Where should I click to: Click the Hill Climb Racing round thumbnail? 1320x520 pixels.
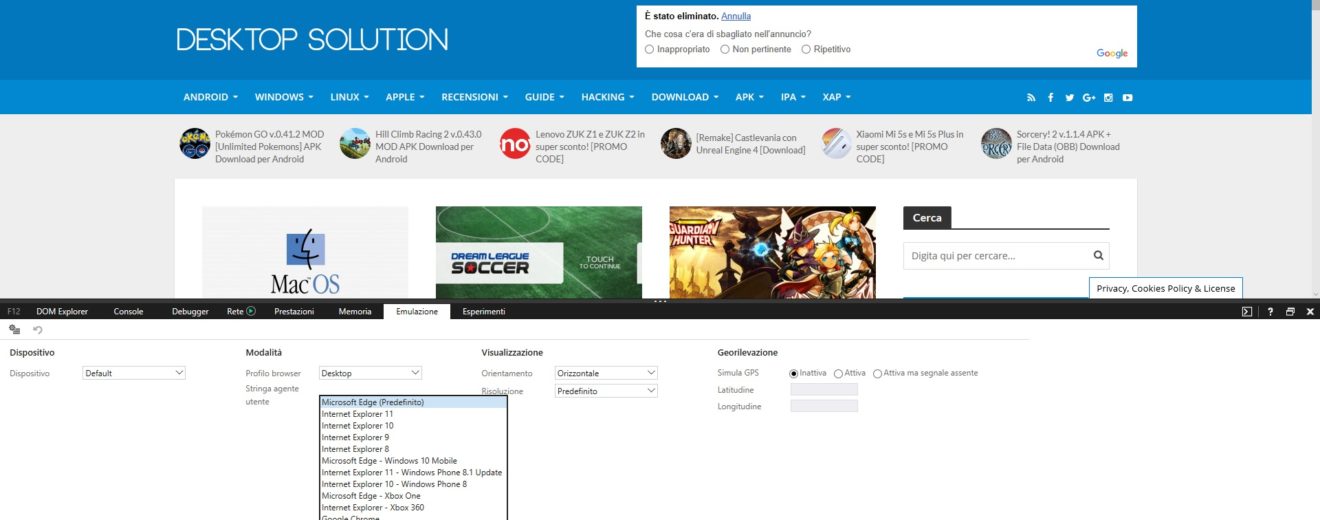(355, 143)
